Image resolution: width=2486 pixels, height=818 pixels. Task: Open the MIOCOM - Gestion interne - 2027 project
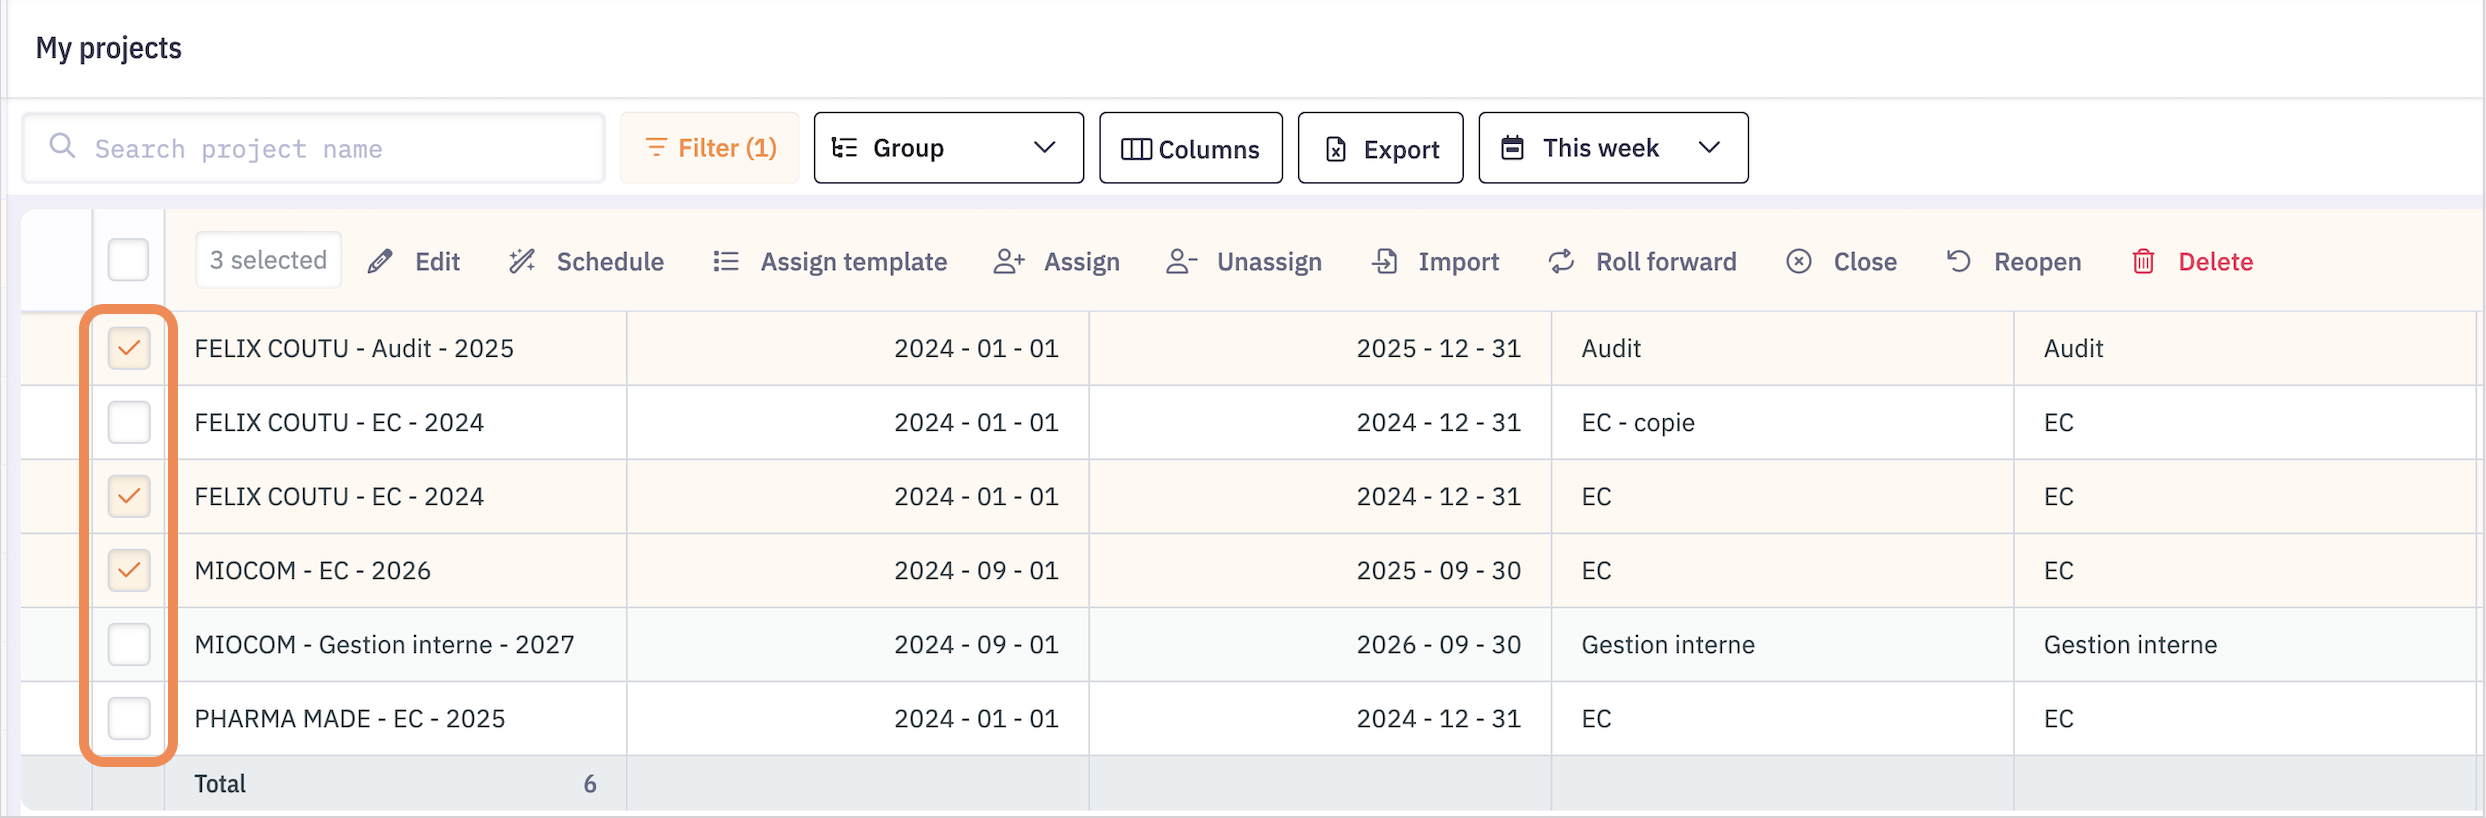pos(384,645)
